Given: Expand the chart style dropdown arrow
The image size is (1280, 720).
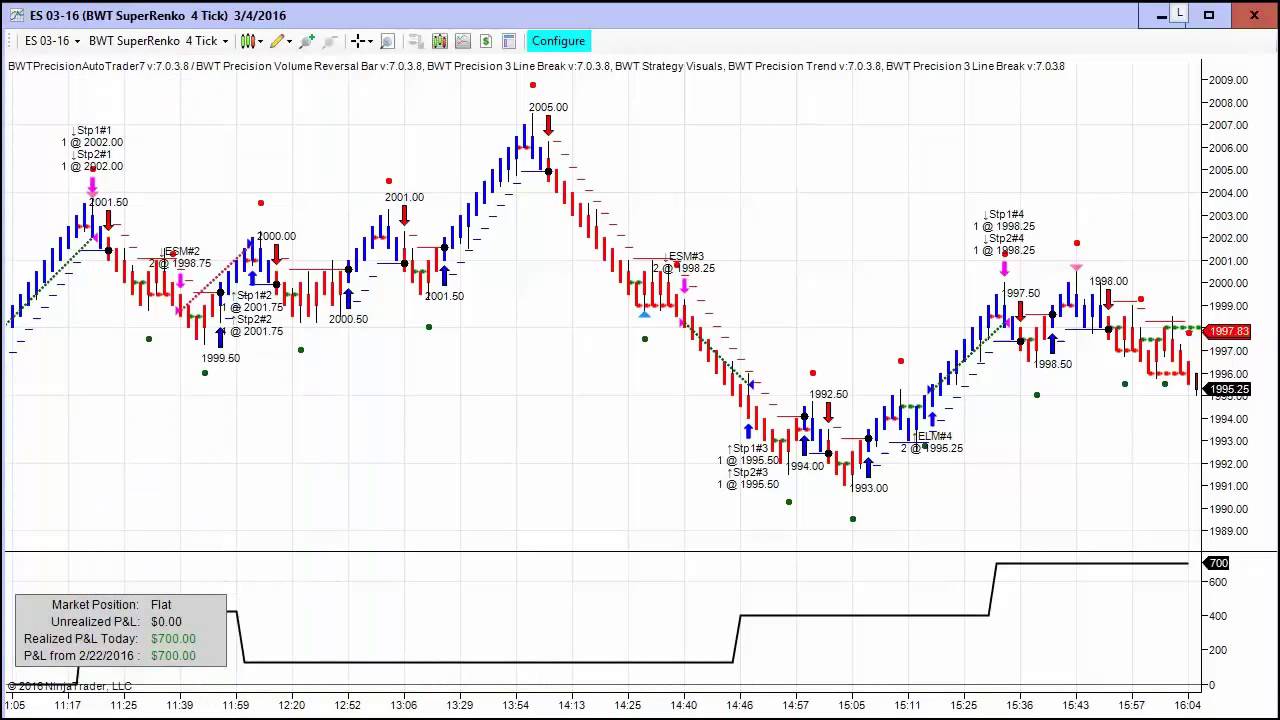Looking at the screenshot, I should coord(259,41).
